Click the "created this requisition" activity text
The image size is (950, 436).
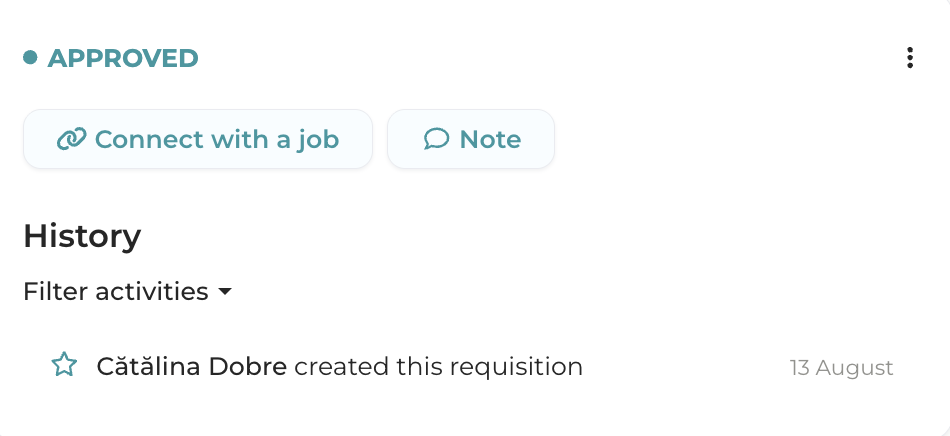[x=438, y=366]
